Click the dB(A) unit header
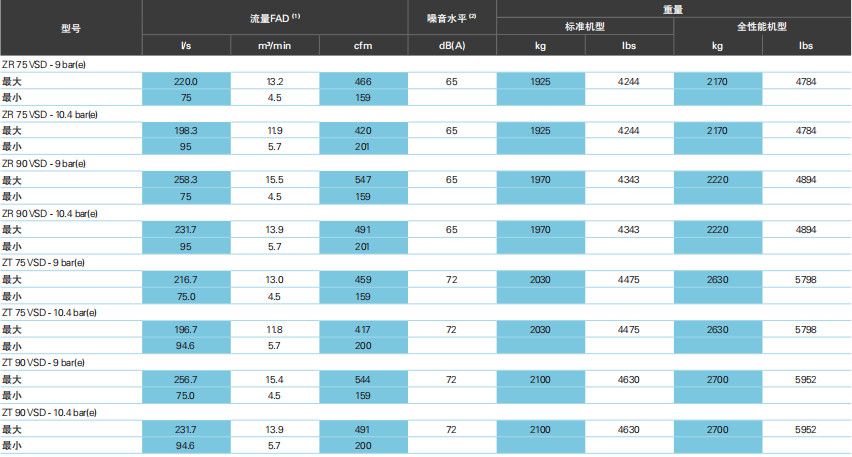The height and width of the screenshot is (457, 852). pyautogui.click(x=451, y=46)
